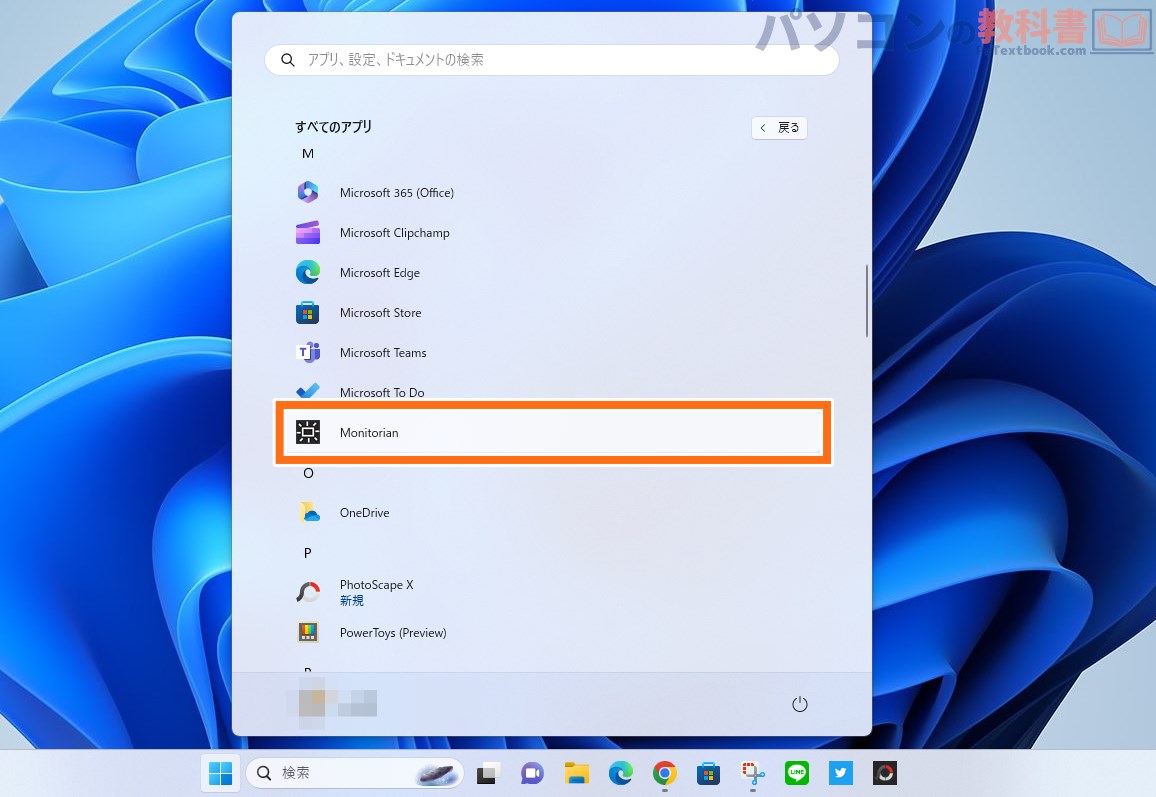This screenshot has width=1156, height=797.
Task: Launch Microsoft Teams
Action: [382, 353]
